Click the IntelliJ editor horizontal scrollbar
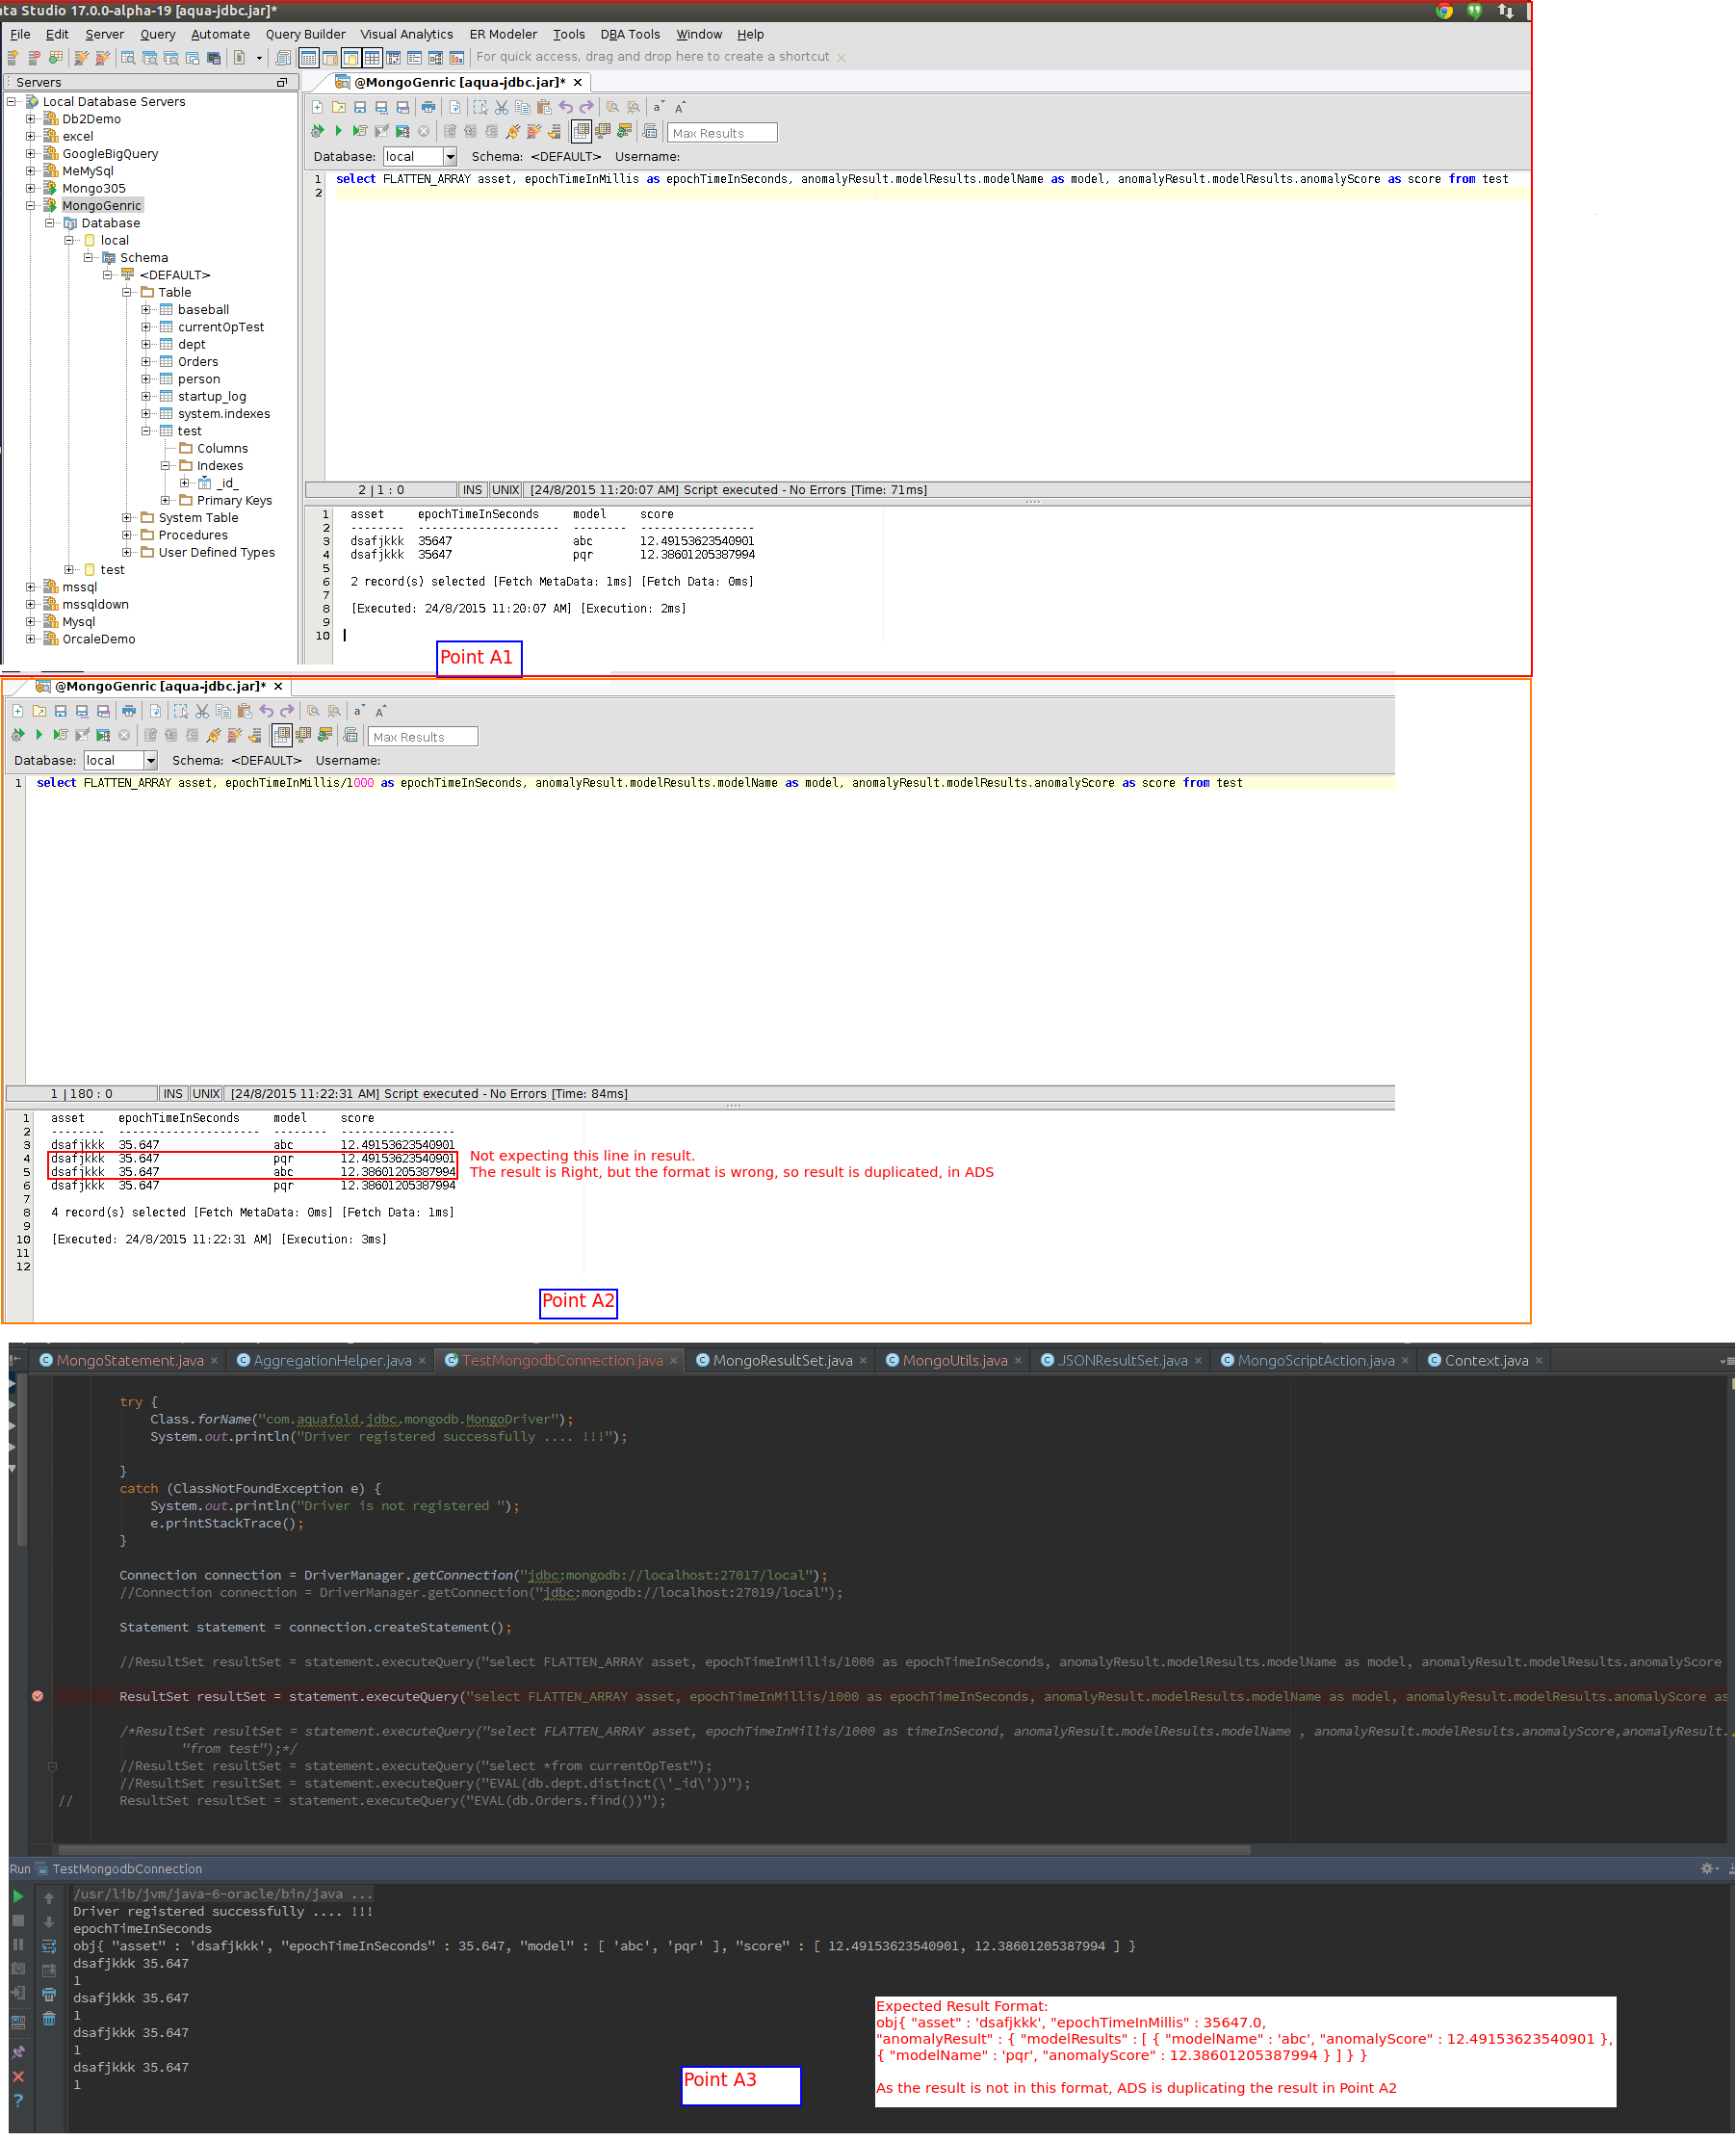This screenshot has height=2141, width=1736. point(654,1849)
